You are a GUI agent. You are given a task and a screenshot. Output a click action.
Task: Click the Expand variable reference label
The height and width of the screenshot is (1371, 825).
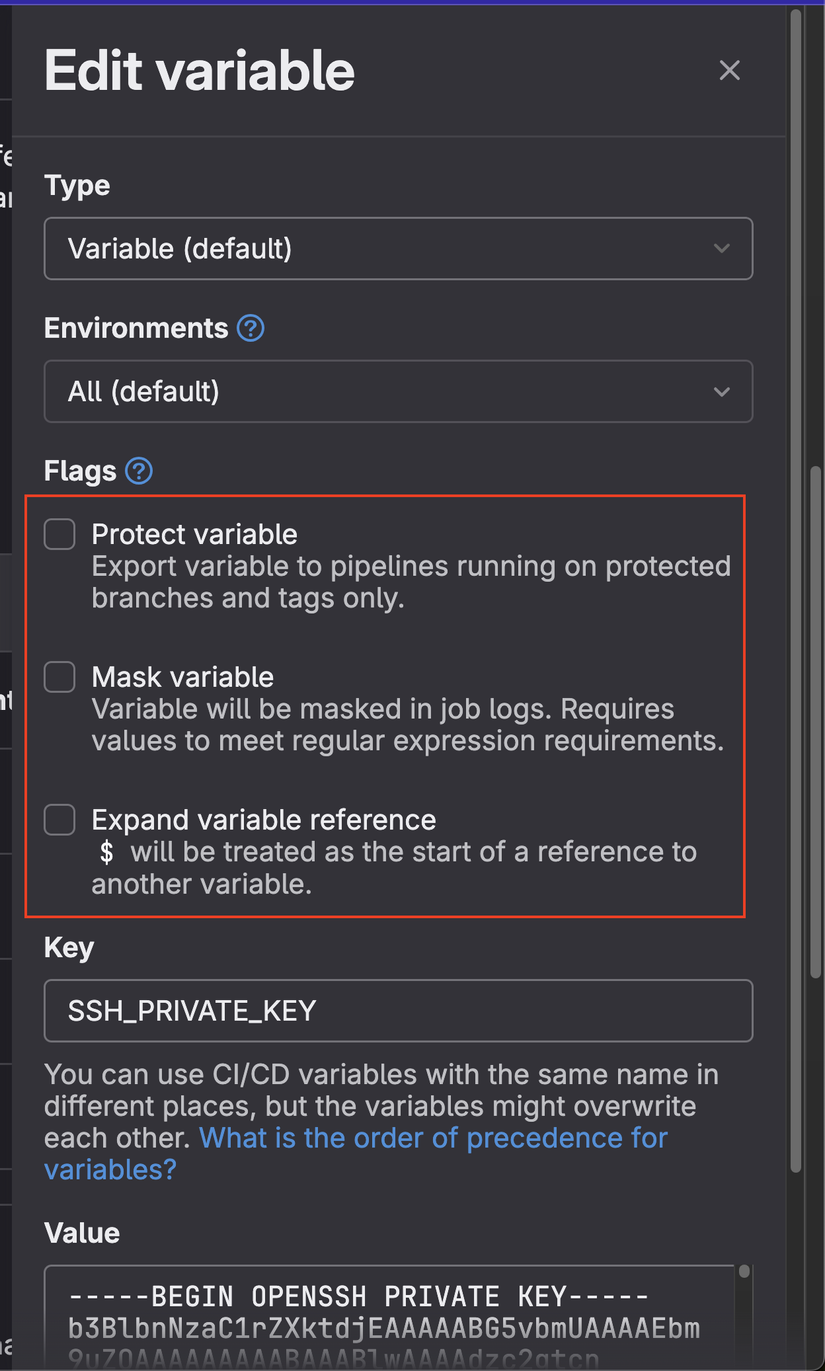pyautogui.click(x=263, y=820)
